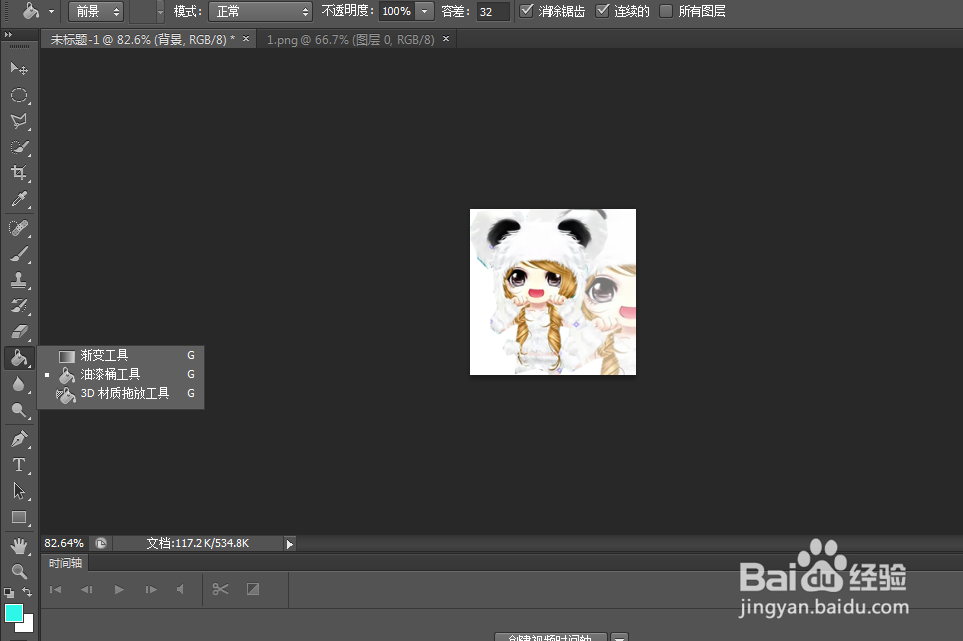Go to first frame in timeline

pos(55,589)
